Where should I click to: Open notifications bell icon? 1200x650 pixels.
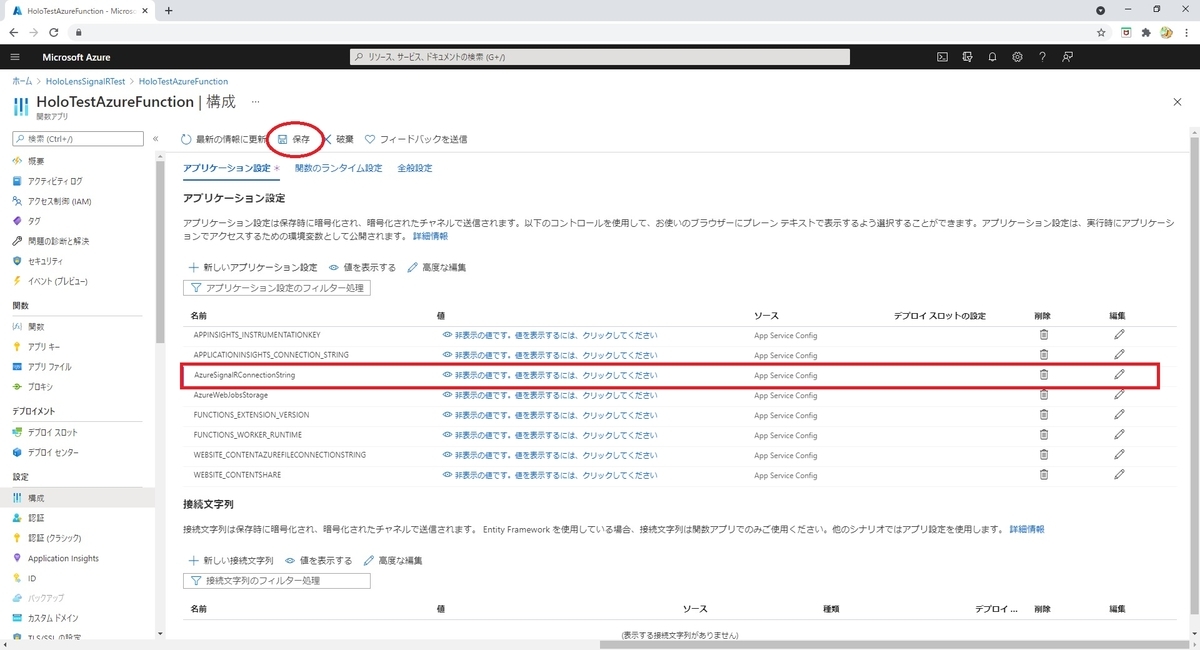coord(992,57)
